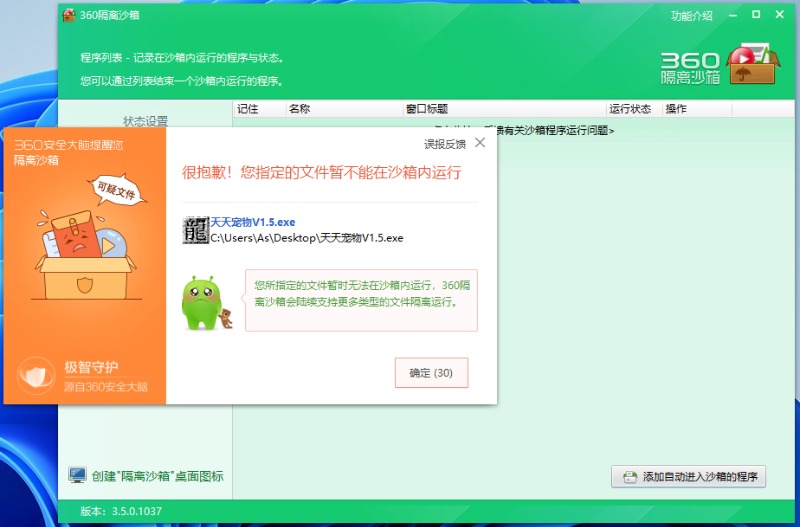Select the 天天宠物V1.5.exe file name link

[252, 222]
